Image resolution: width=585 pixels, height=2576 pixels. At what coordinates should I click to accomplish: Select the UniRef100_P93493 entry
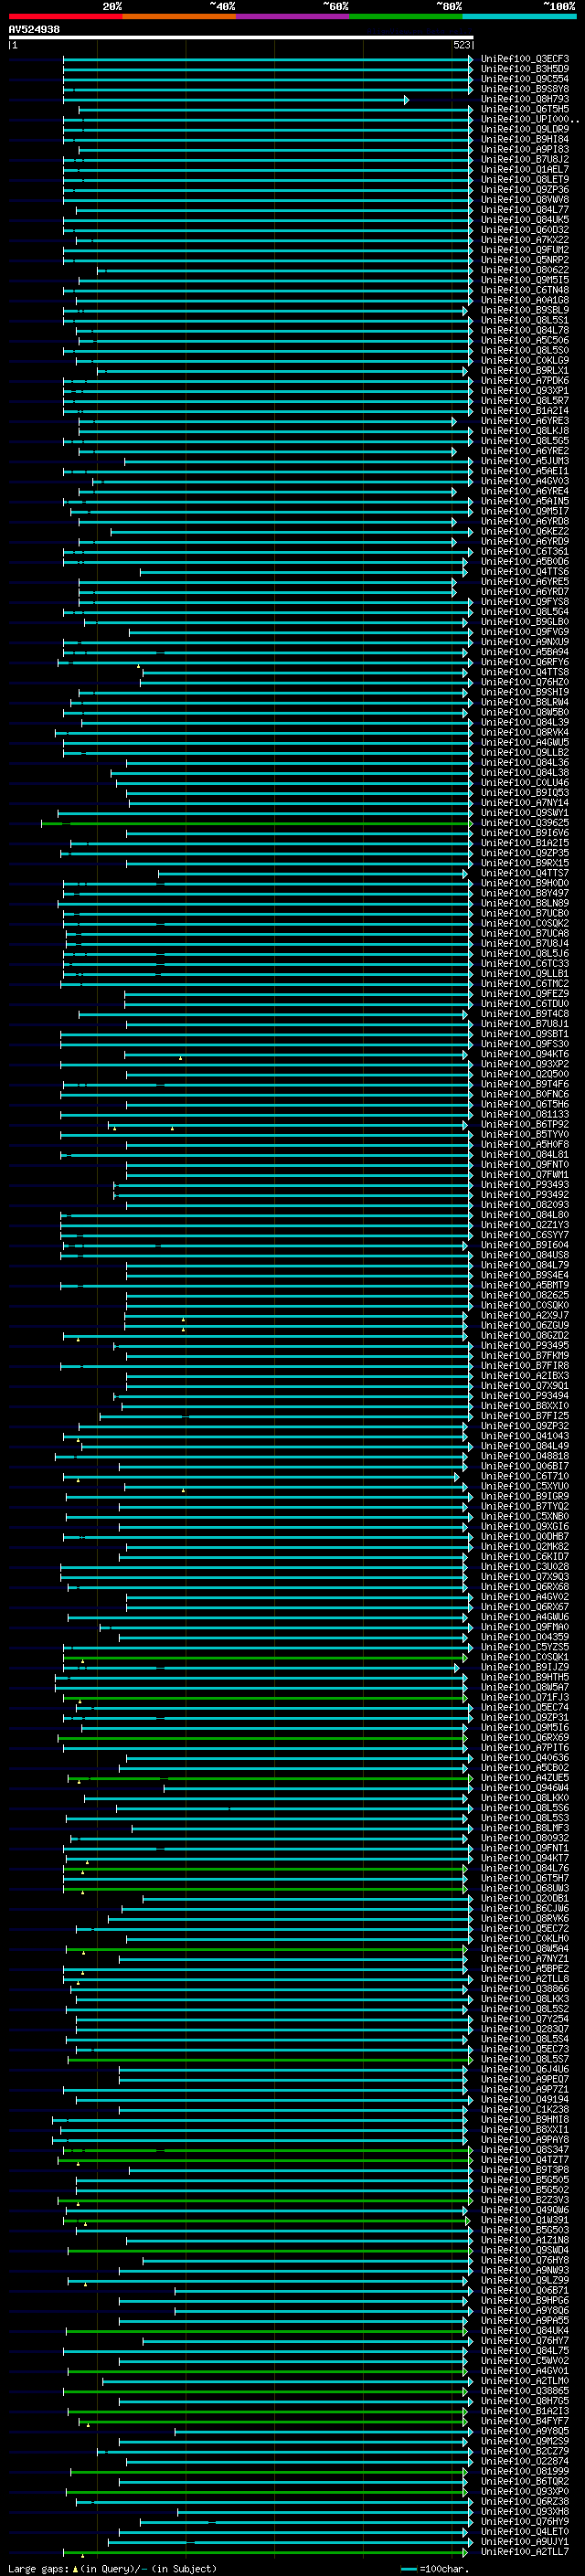click(x=525, y=1185)
